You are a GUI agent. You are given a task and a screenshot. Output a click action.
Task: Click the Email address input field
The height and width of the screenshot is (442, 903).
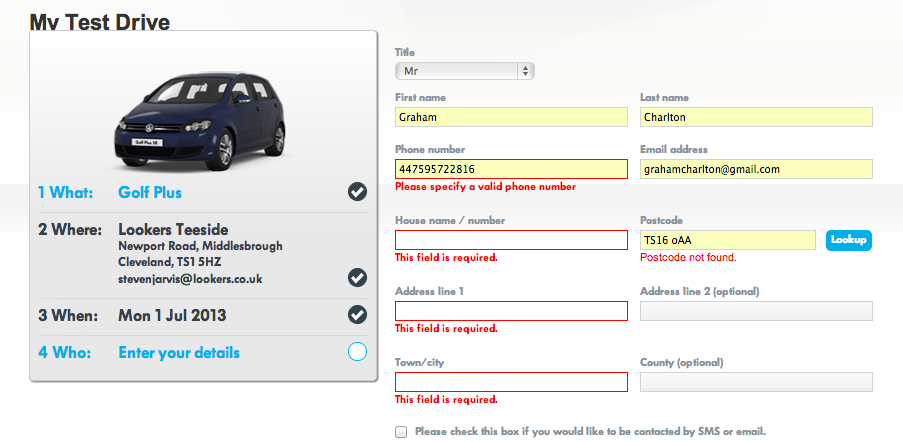[756, 169]
